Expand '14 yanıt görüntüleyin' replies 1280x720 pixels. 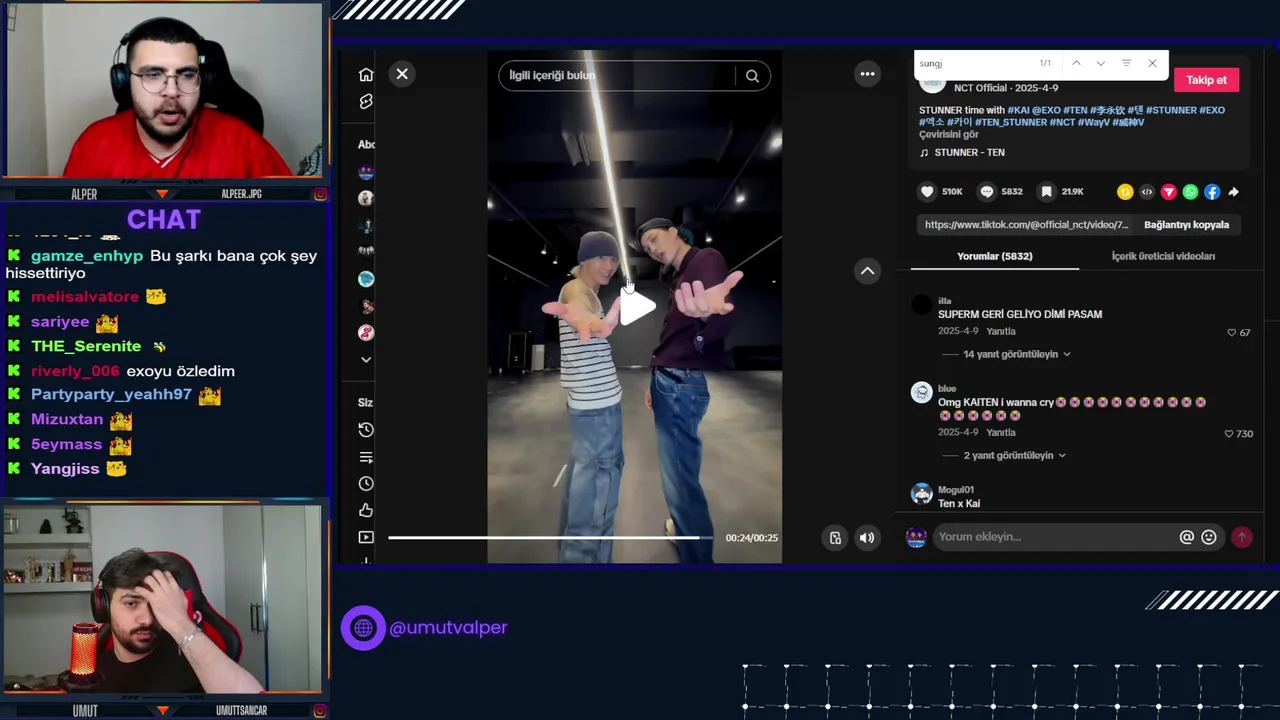(x=1010, y=354)
